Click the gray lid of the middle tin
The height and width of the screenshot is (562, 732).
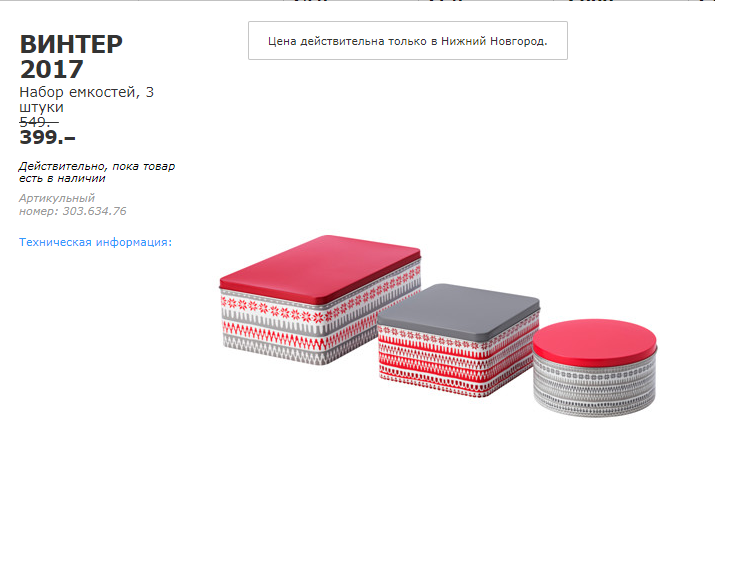[x=458, y=309]
